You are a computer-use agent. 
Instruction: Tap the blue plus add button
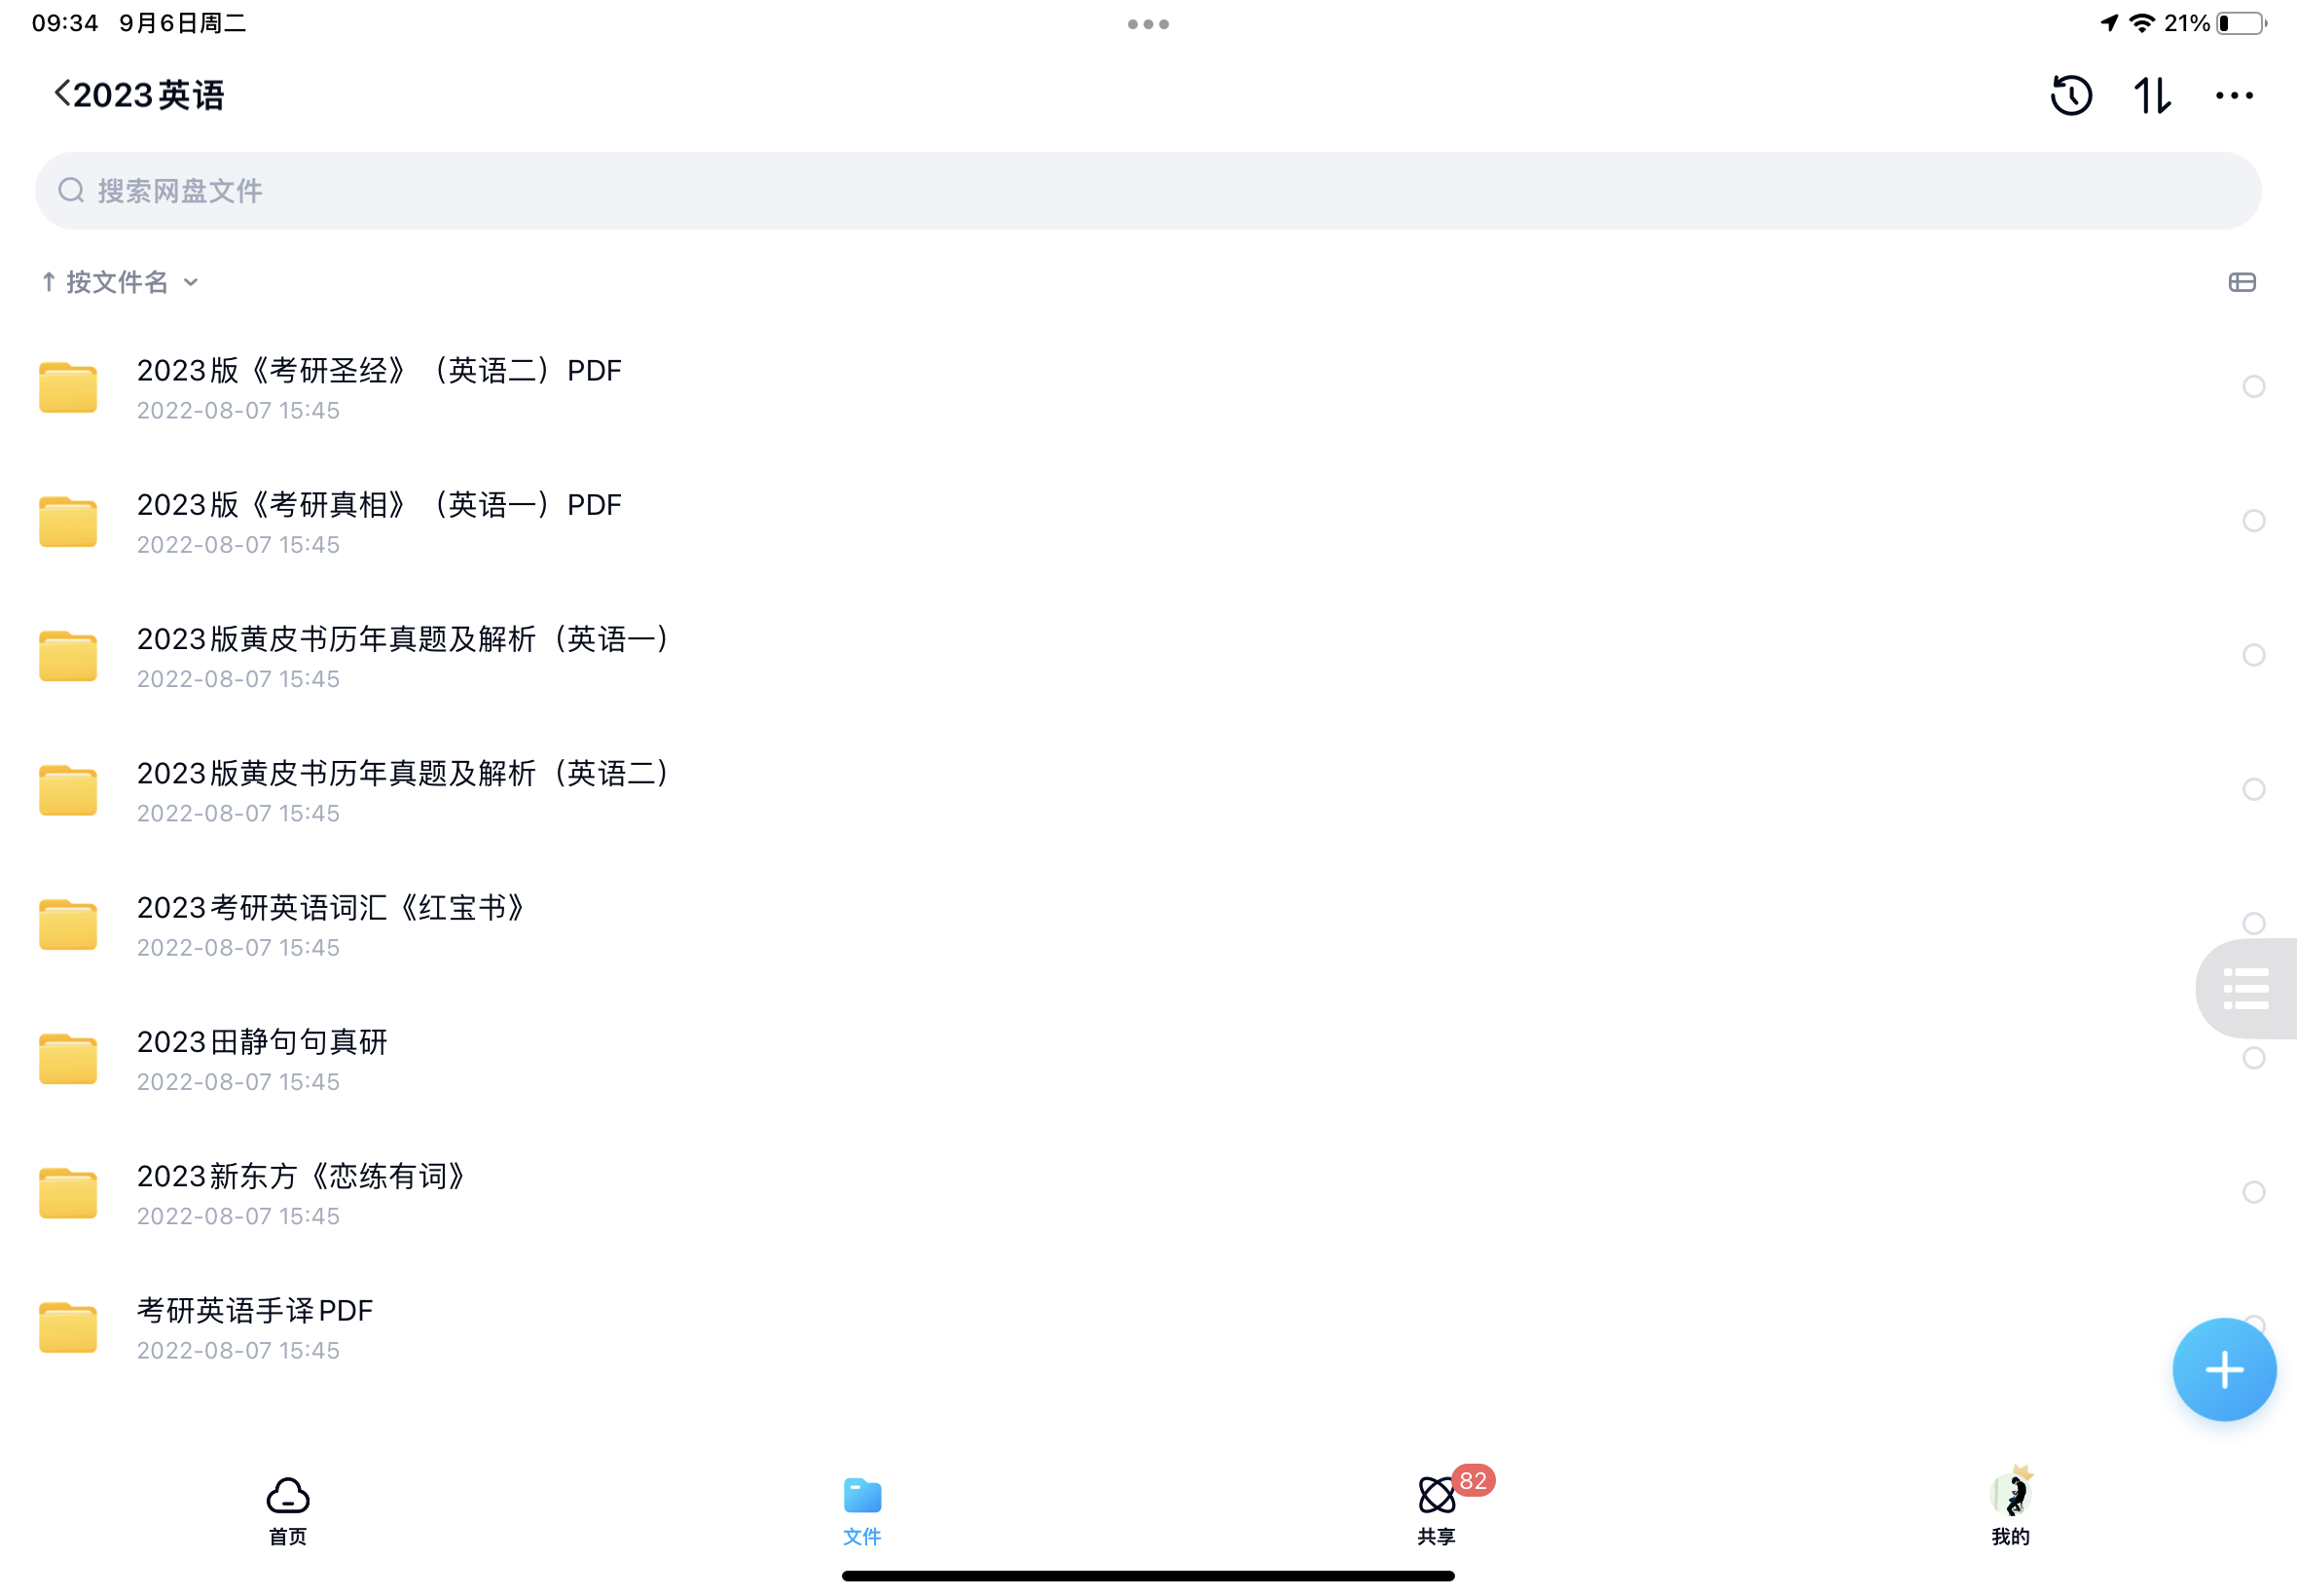click(2223, 1369)
